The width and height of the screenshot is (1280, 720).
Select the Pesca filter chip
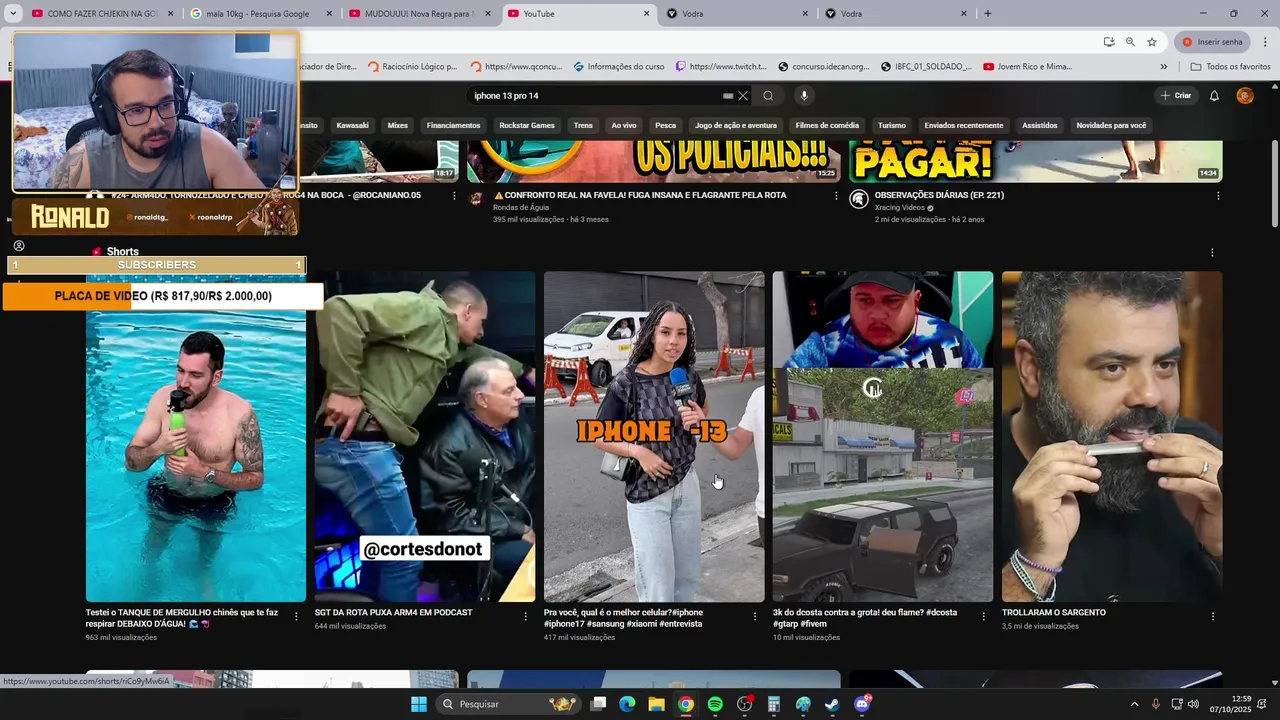coord(665,125)
